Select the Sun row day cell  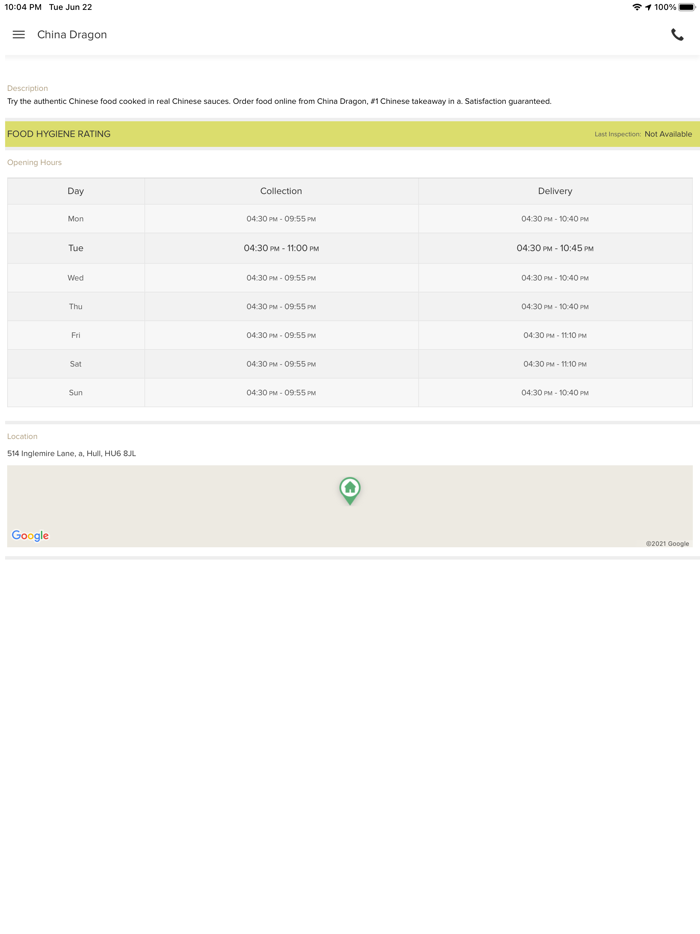point(76,392)
